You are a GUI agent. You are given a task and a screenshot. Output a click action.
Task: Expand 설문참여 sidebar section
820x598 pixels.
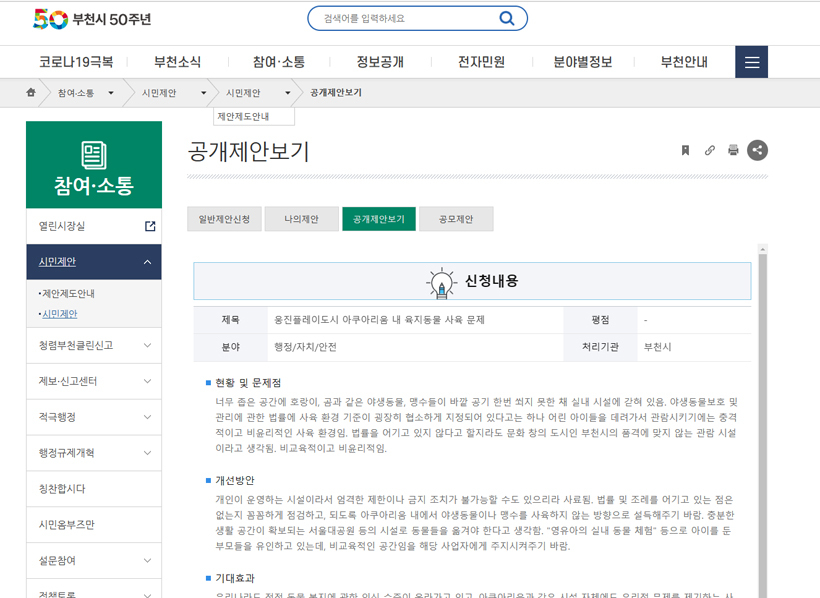click(94, 560)
